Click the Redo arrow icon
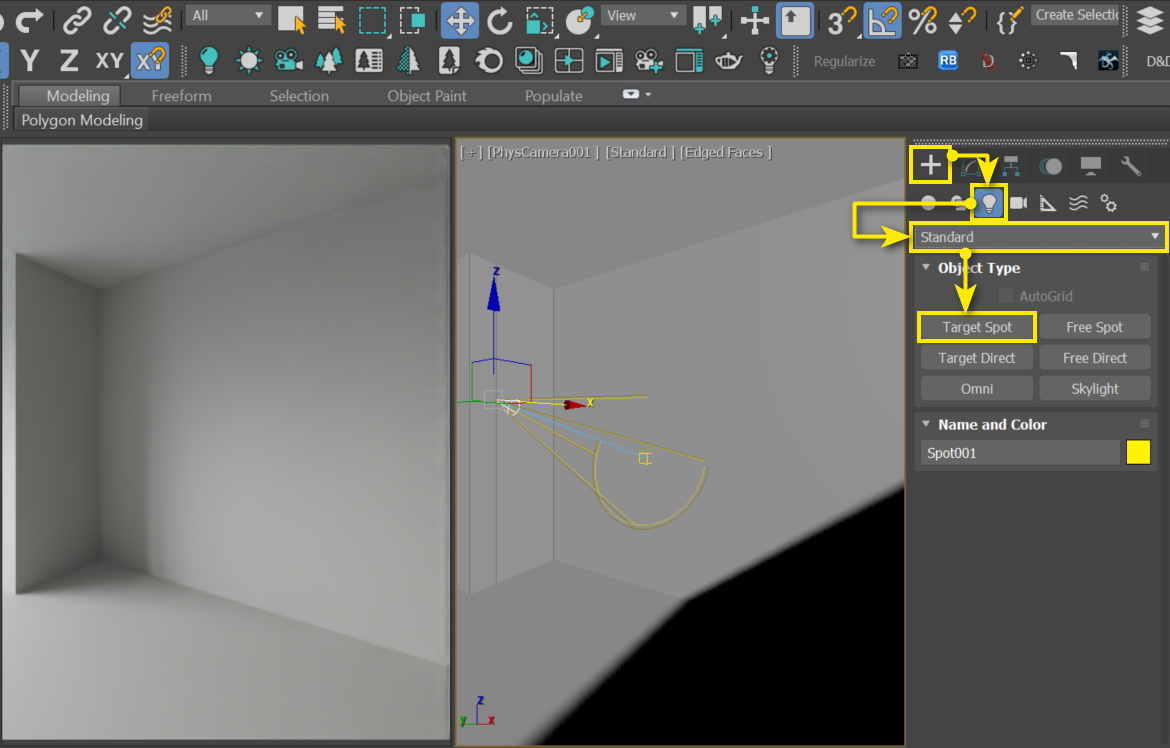 tap(30, 20)
